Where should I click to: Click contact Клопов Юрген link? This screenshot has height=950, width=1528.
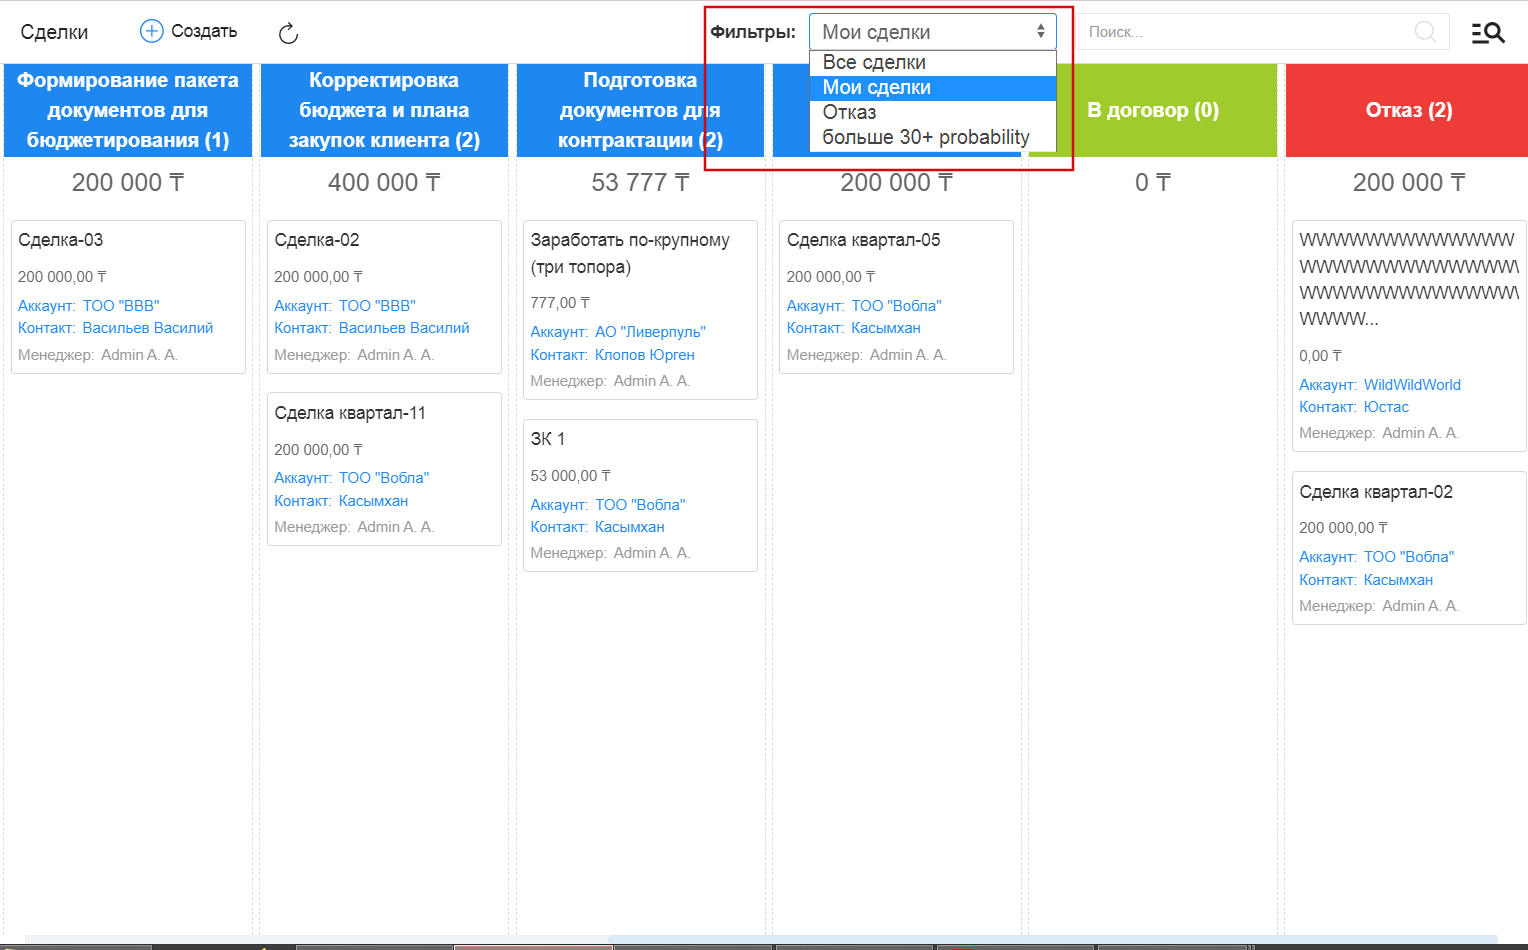pyautogui.click(x=644, y=355)
